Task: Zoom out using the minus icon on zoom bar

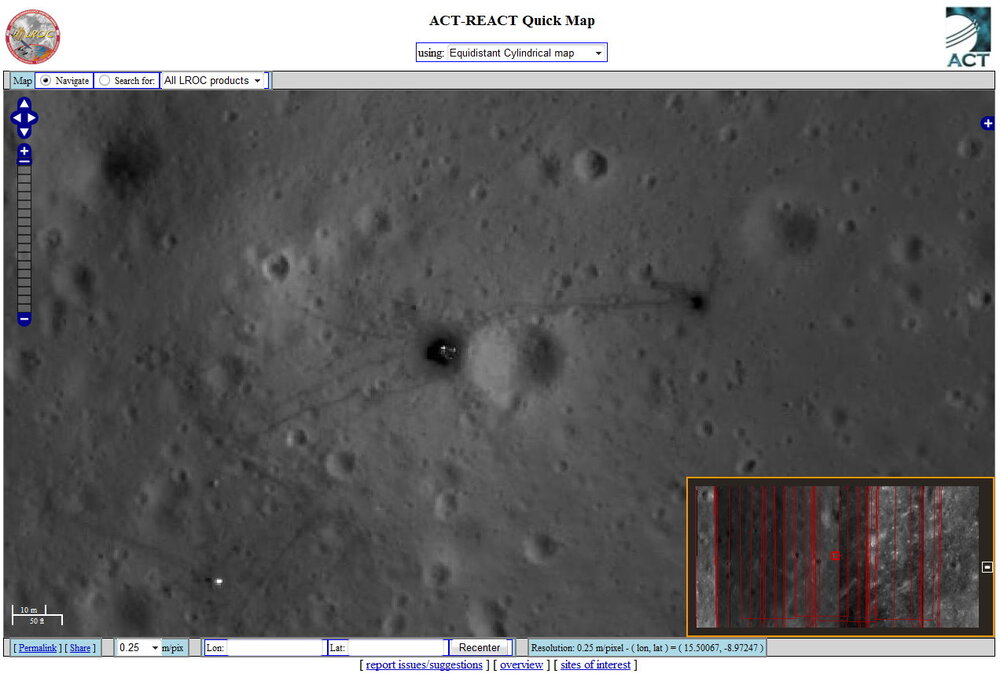Action: coord(22,318)
